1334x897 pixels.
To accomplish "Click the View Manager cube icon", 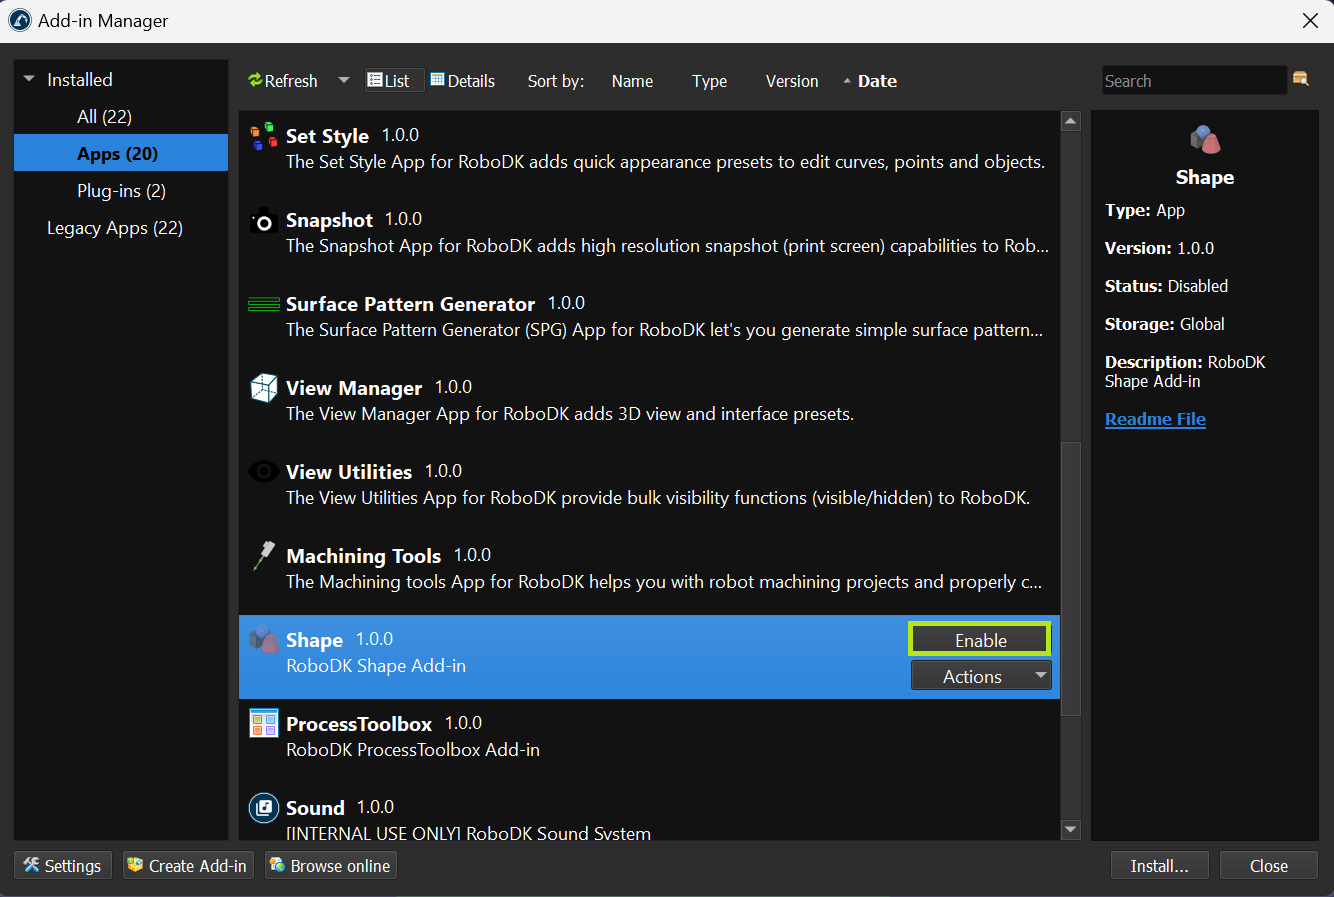I will click(264, 388).
